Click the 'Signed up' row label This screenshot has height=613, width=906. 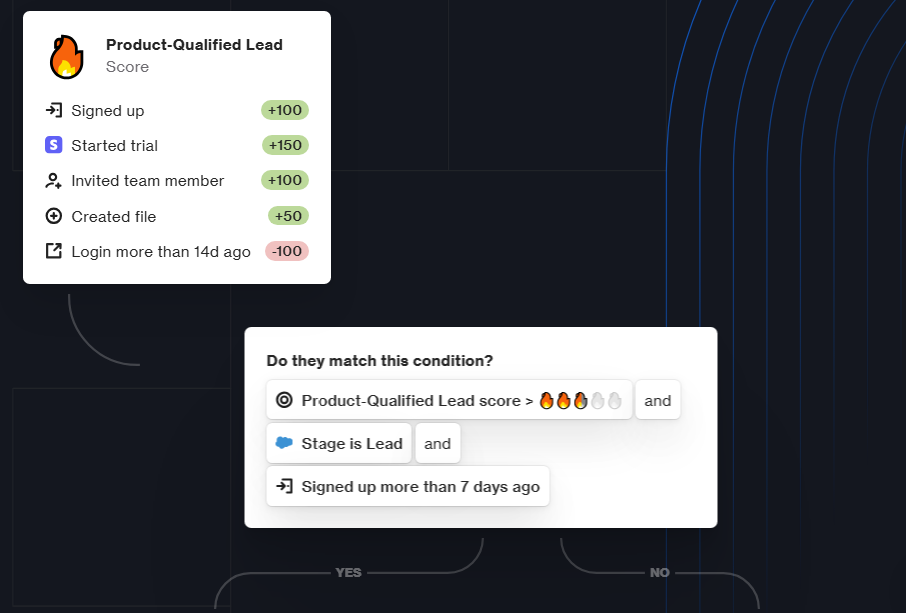[x=107, y=111]
